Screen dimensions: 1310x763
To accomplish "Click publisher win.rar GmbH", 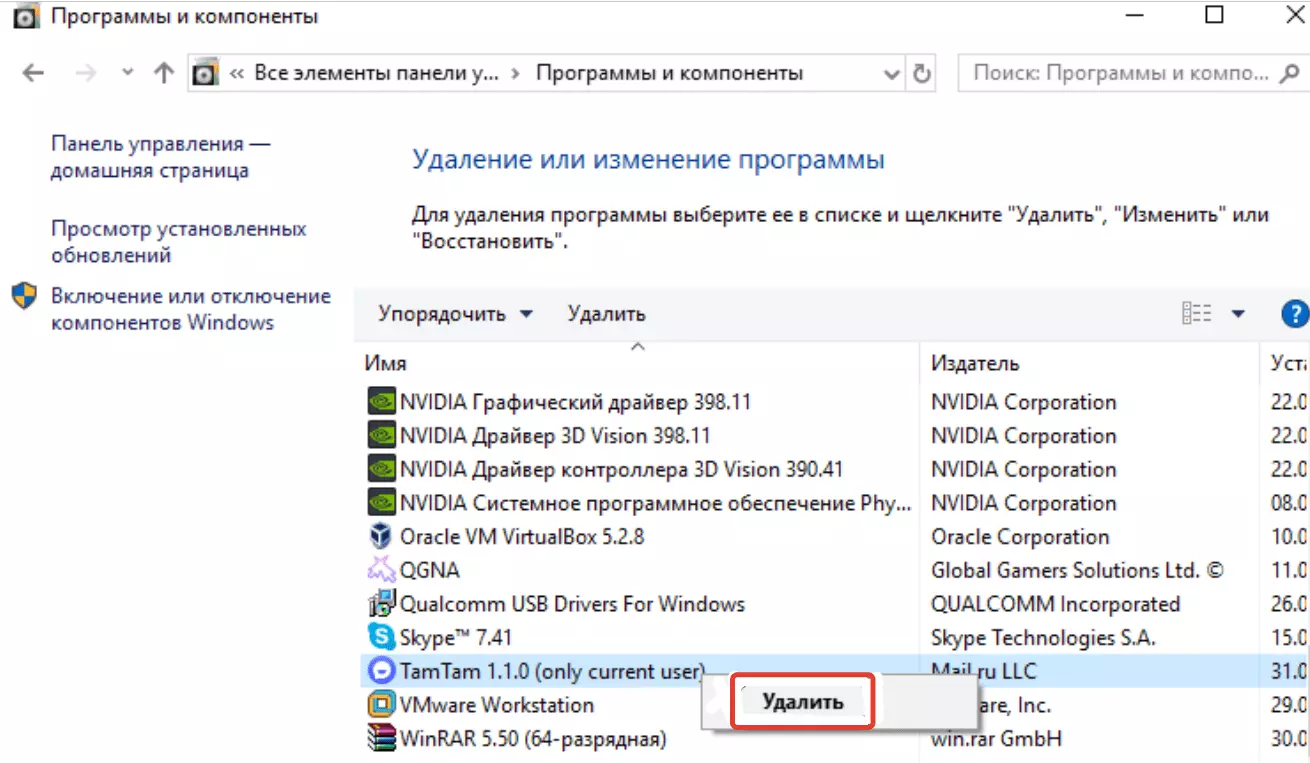I will (996, 739).
